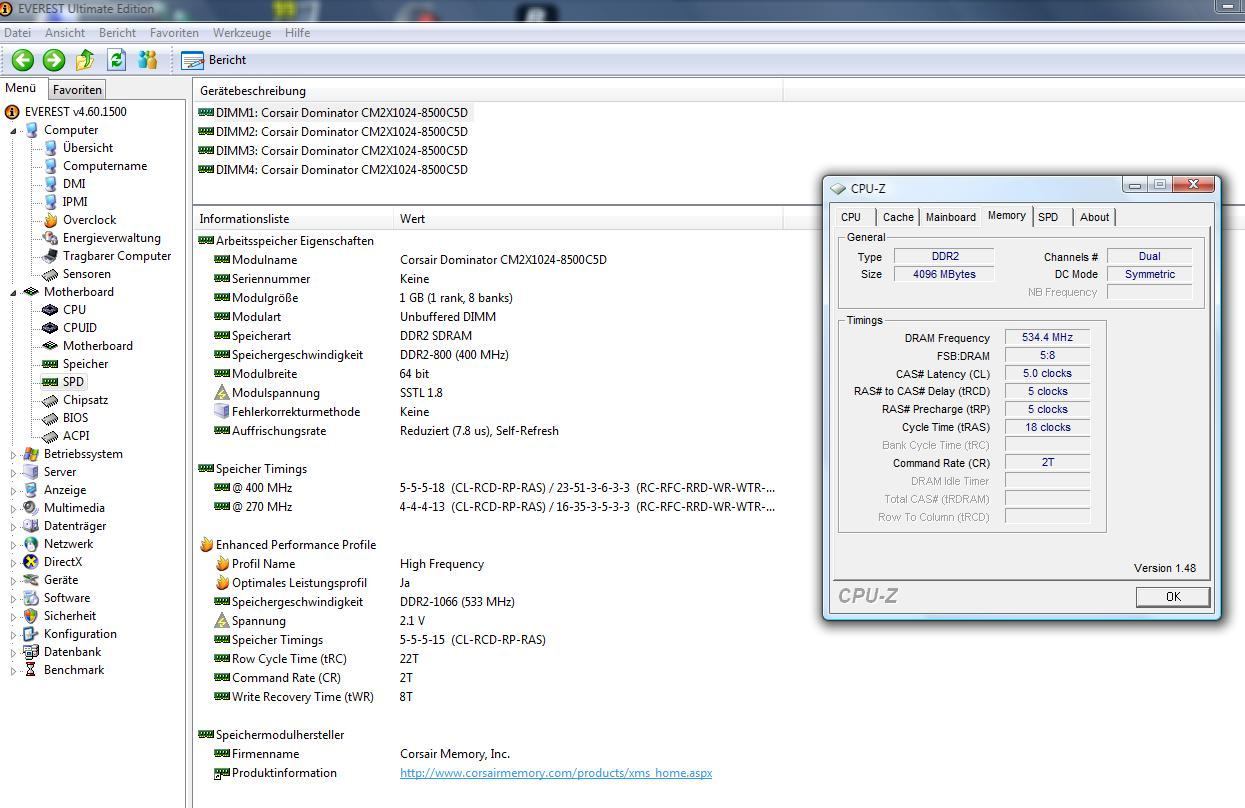Collapse the Motherboard tree node
Viewport: 1245px width, 808px height.
point(14,292)
